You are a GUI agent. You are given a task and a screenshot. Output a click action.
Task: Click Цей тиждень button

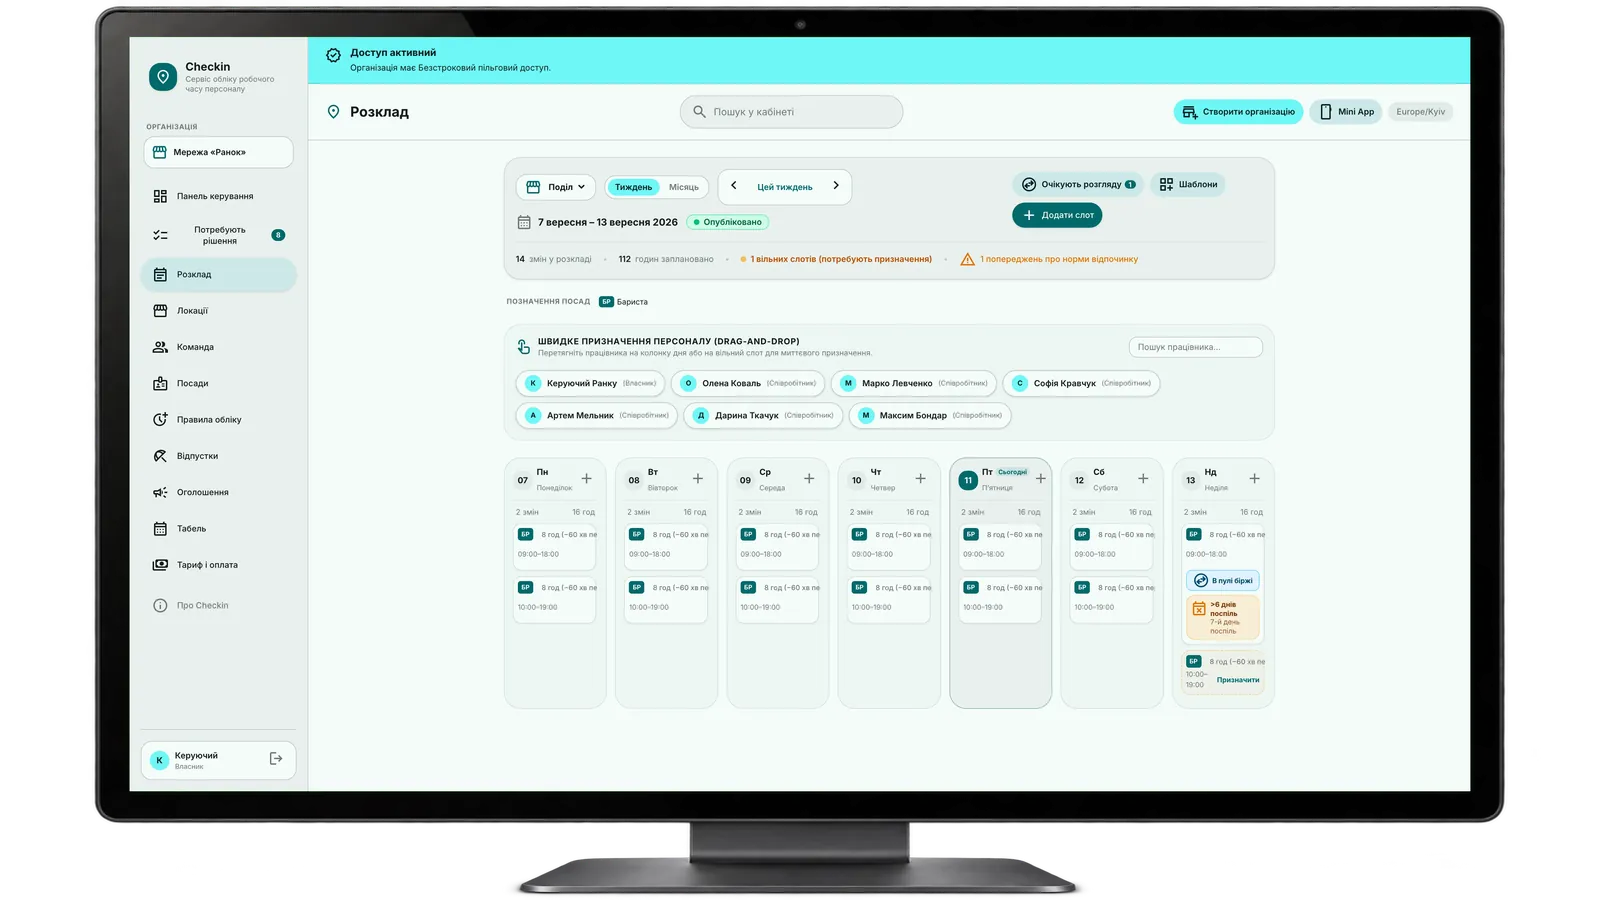(x=785, y=187)
